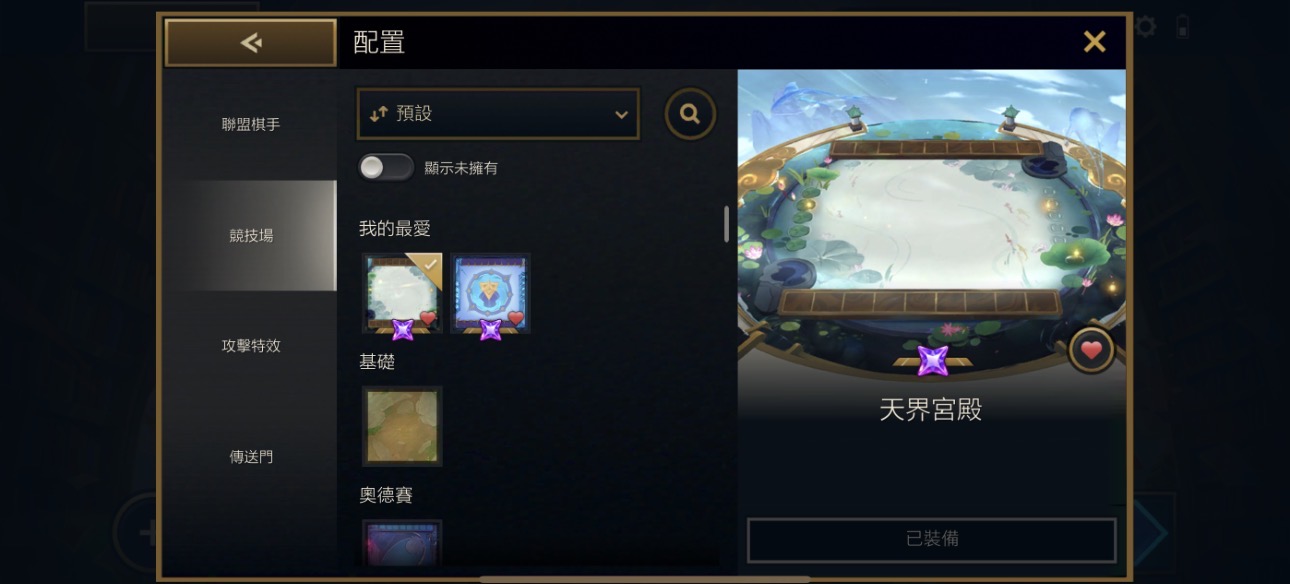Image resolution: width=1290 pixels, height=584 pixels.
Task: Switch to 攻擊特效 tab
Action: pyautogui.click(x=251, y=346)
